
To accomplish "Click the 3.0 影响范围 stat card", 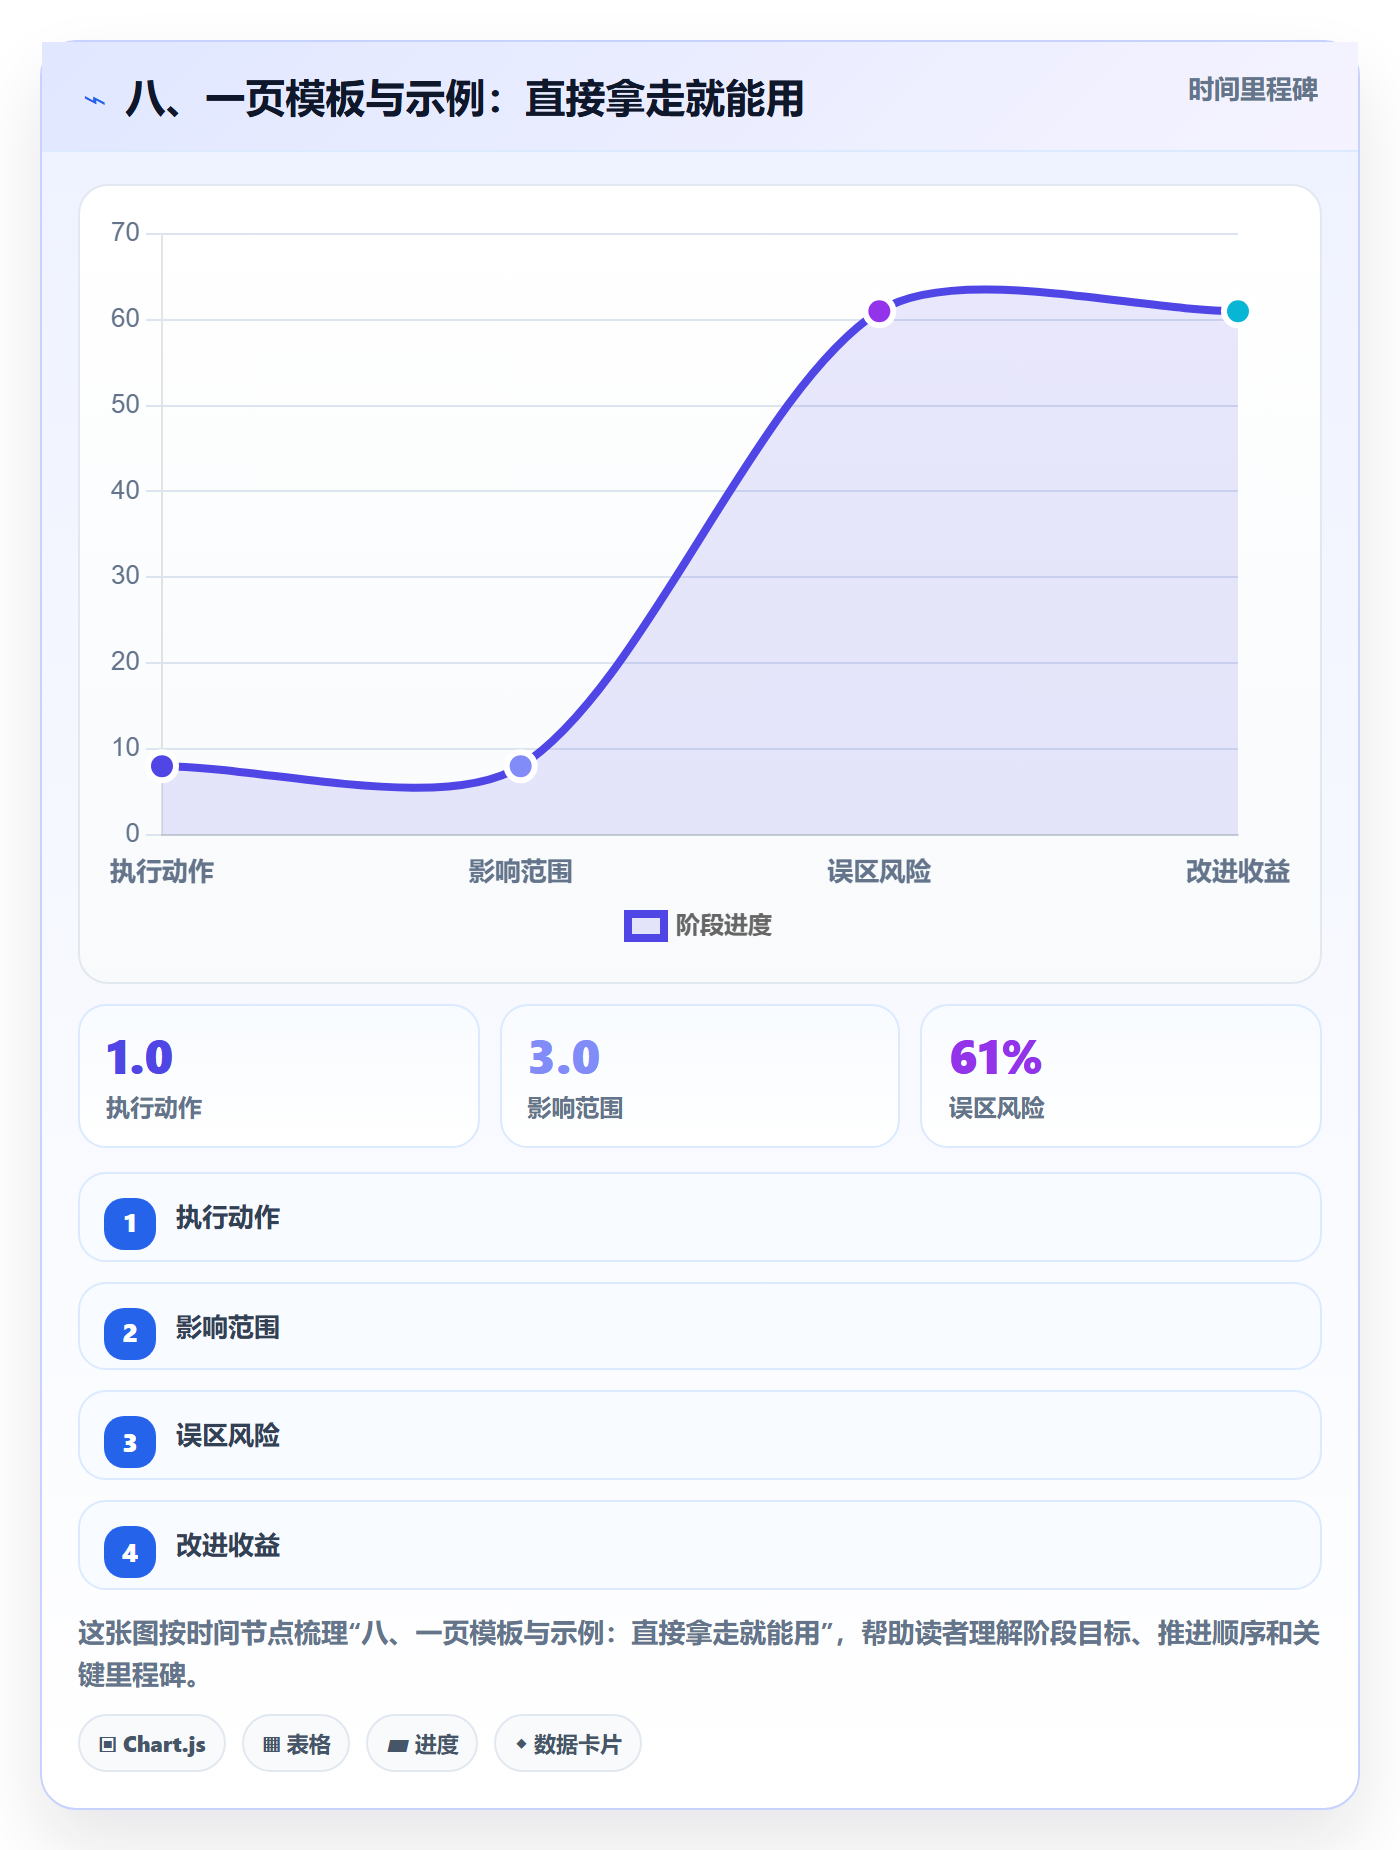I will click(x=700, y=1076).
